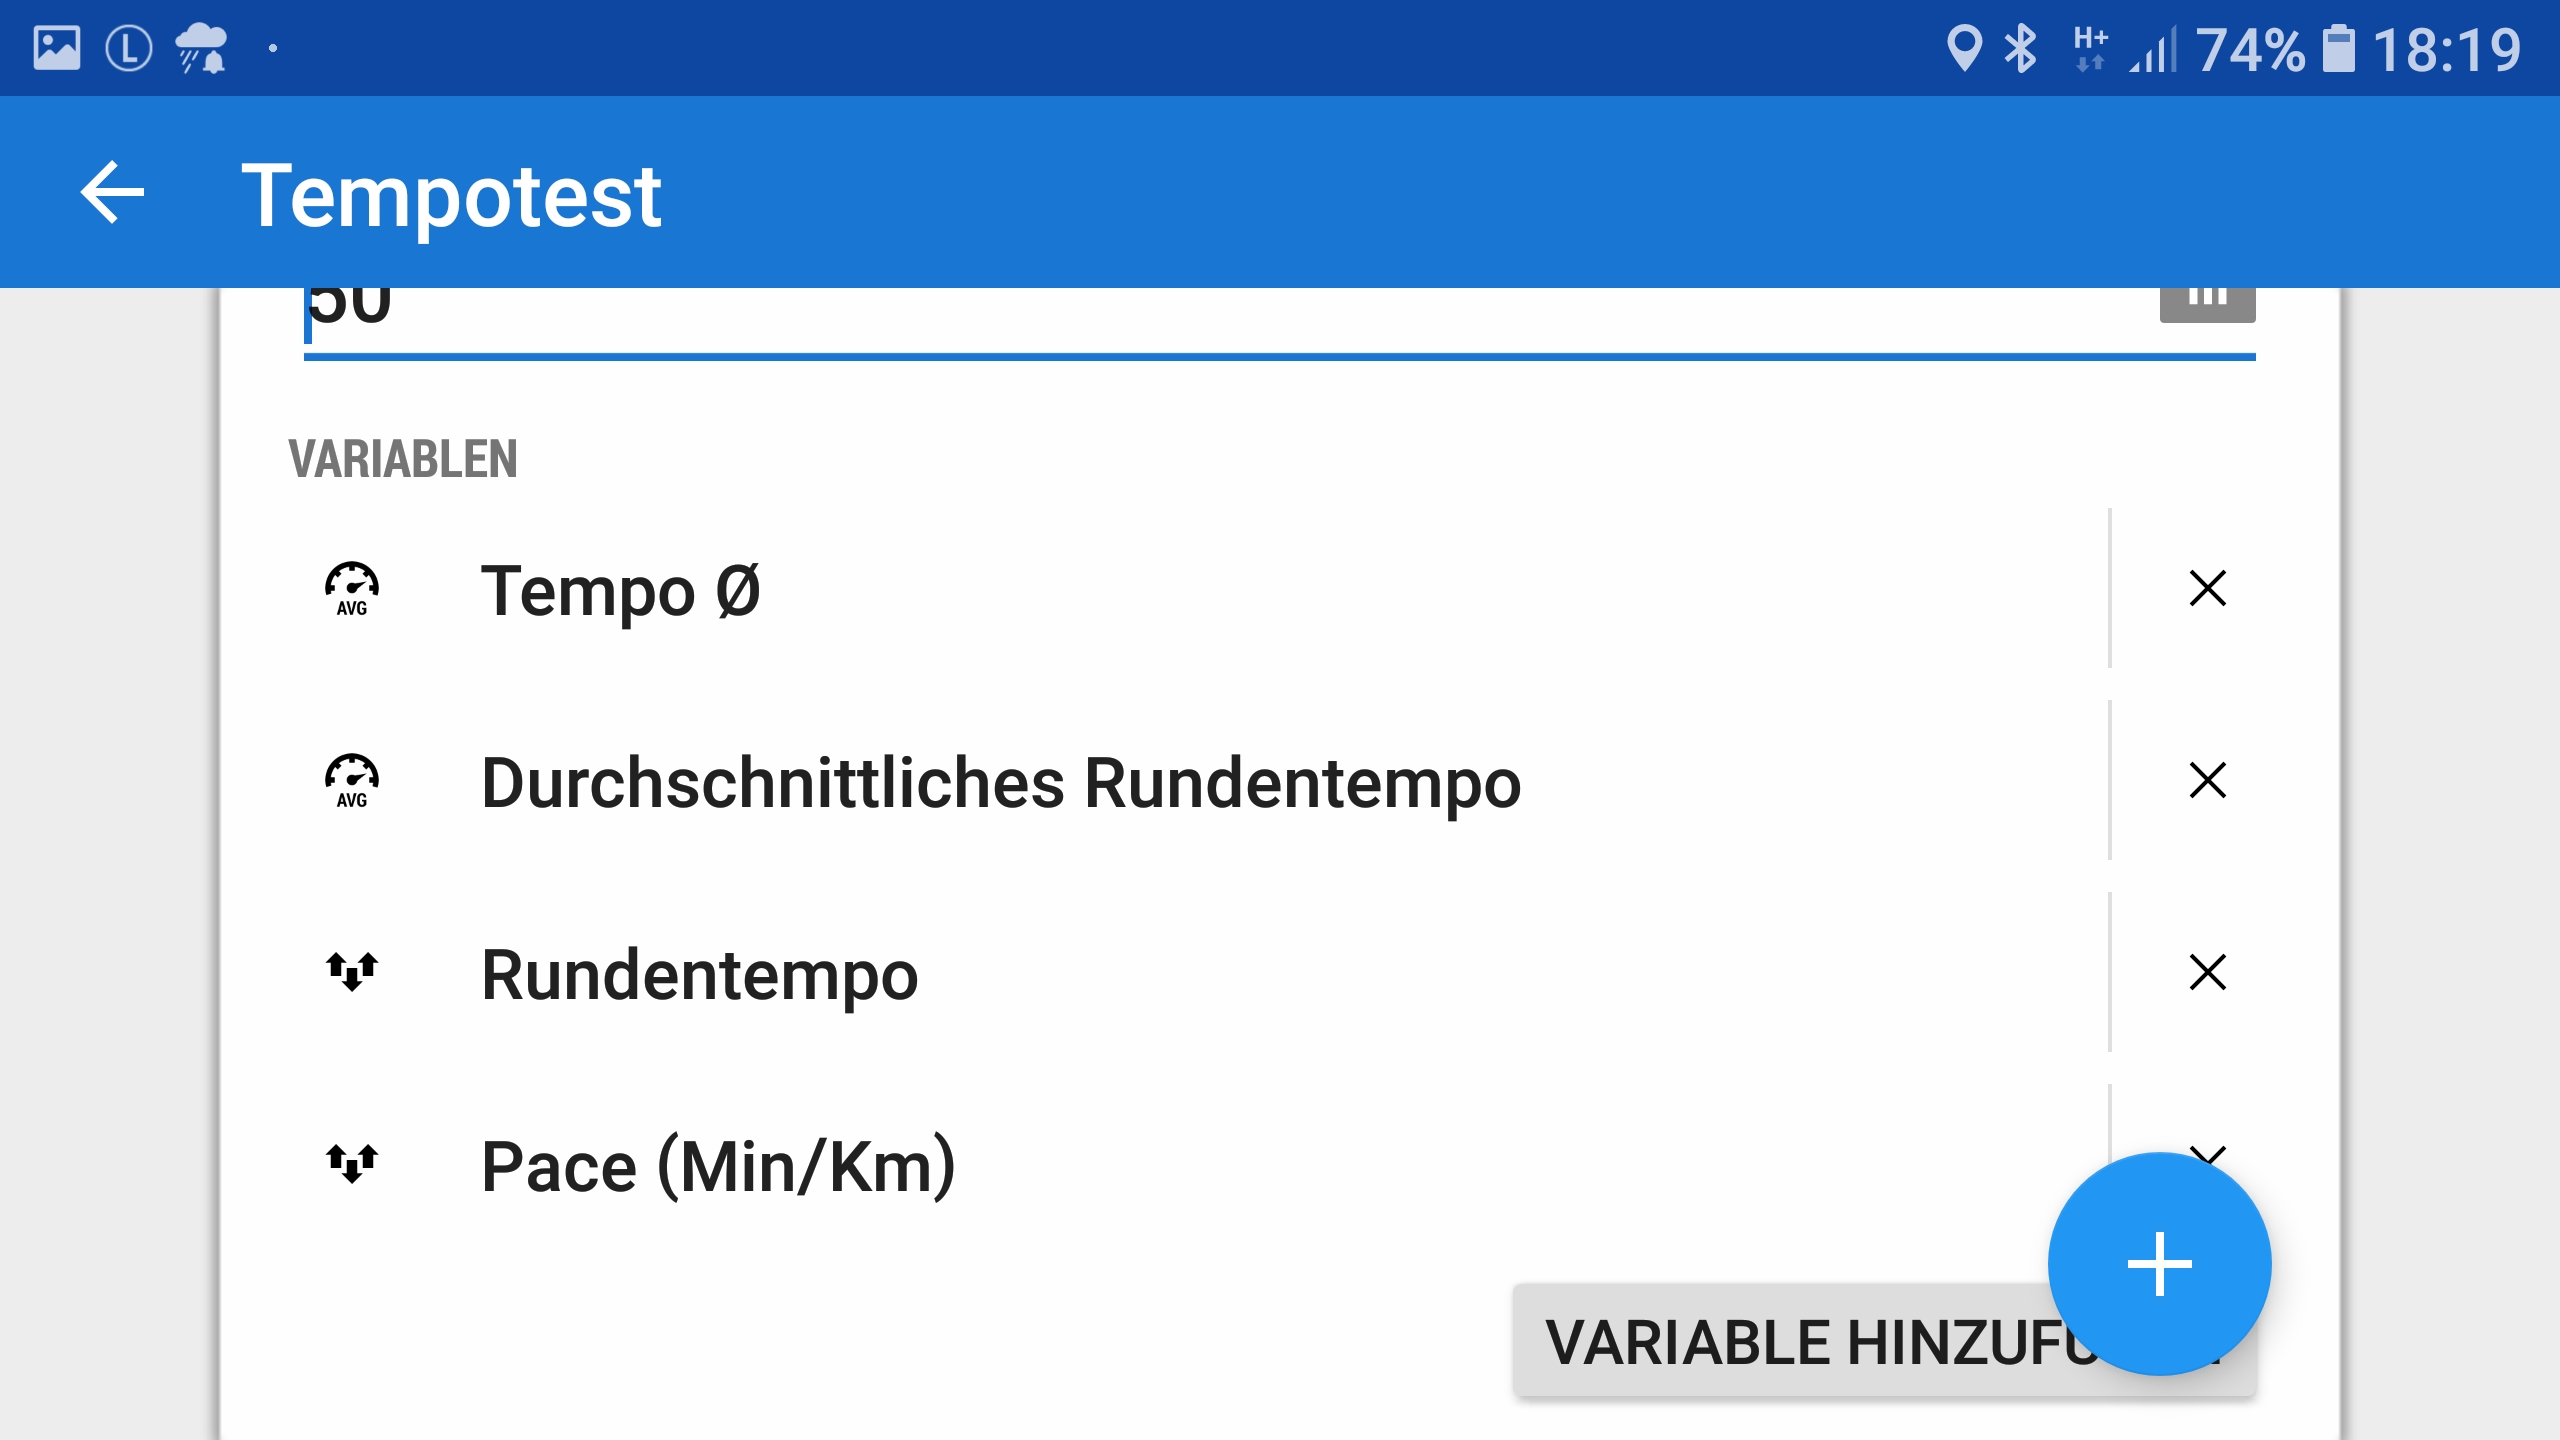Tap the blue plus floating button

pos(2159,1264)
